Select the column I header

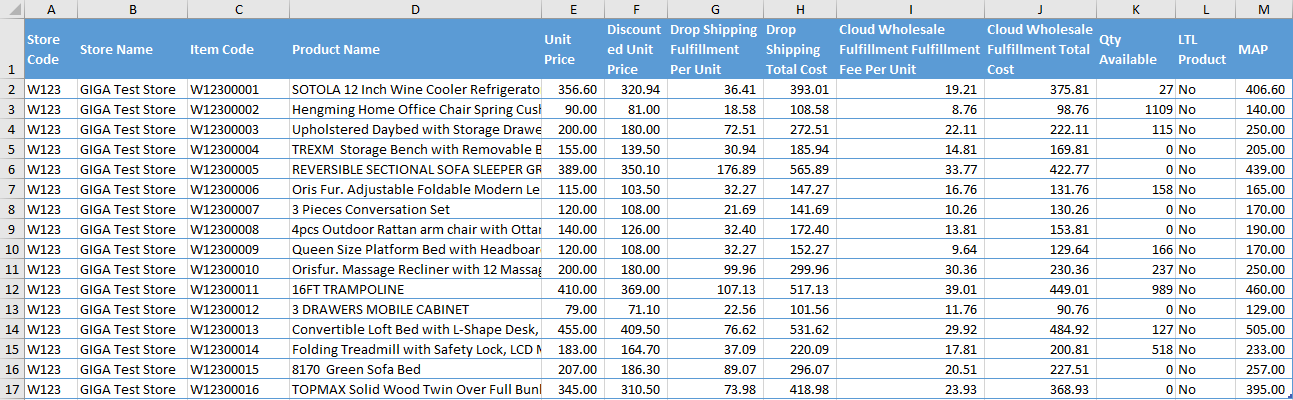point(909,9)
